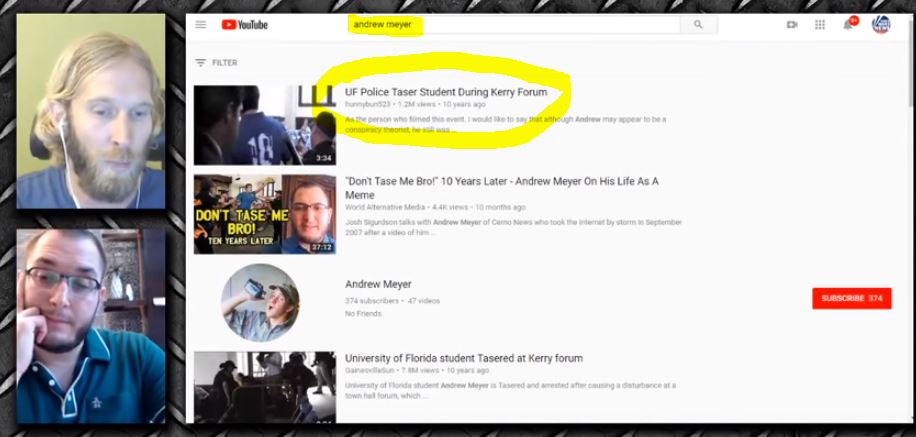Click the "7.8M views" text

click(420, 370)
